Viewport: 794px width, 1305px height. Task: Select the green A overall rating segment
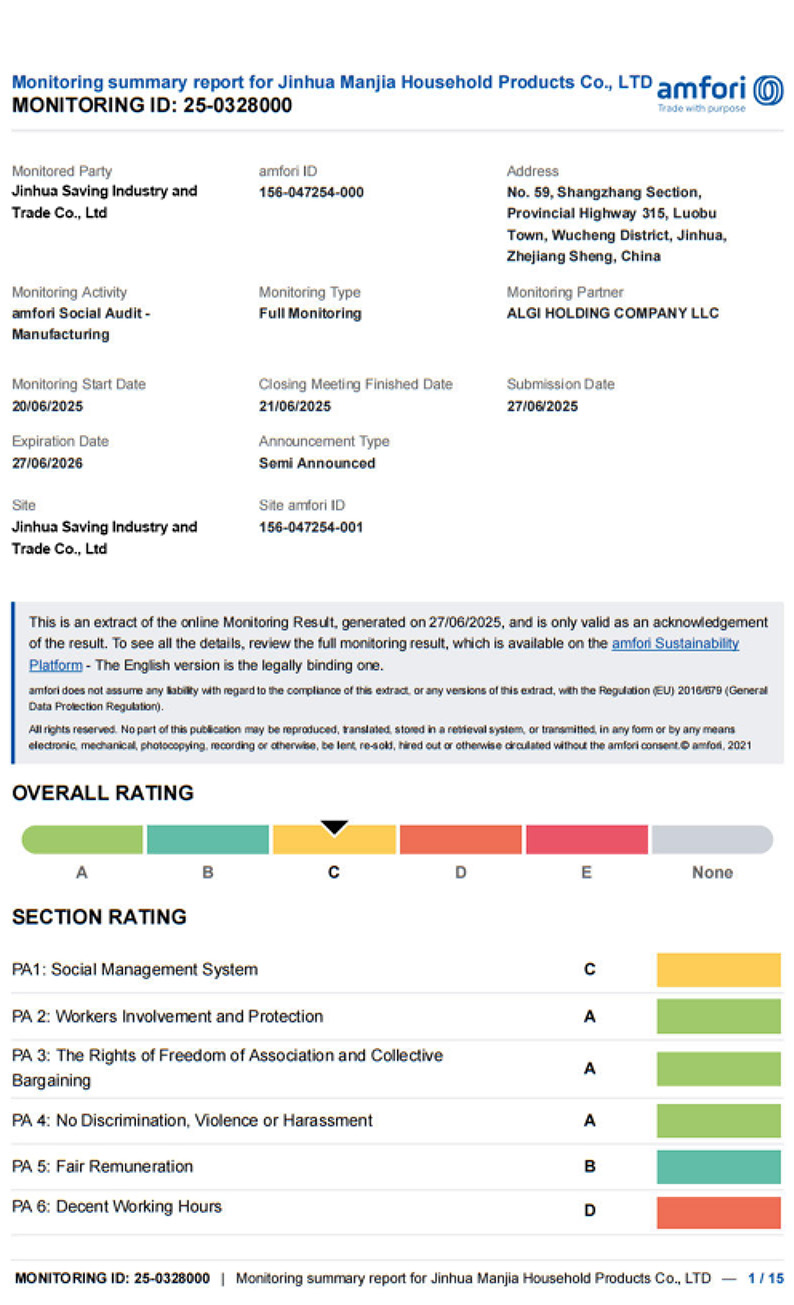tap(82, 840)
